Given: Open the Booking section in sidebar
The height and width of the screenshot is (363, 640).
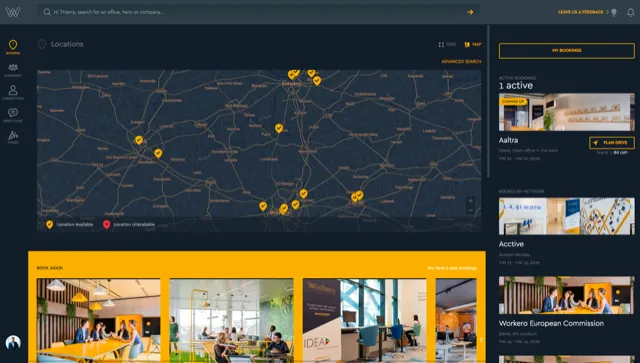Looking at the screenshot, I should click(x=13, y=47).
